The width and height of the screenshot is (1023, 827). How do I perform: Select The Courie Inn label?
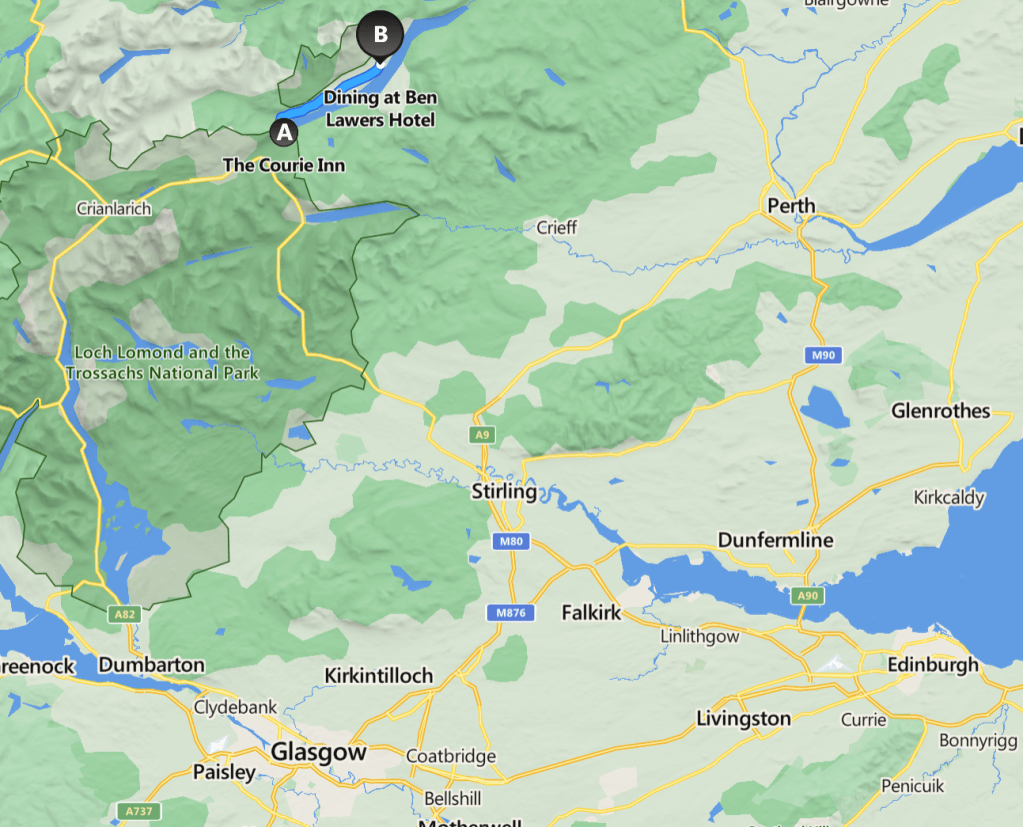click(284, 165)
